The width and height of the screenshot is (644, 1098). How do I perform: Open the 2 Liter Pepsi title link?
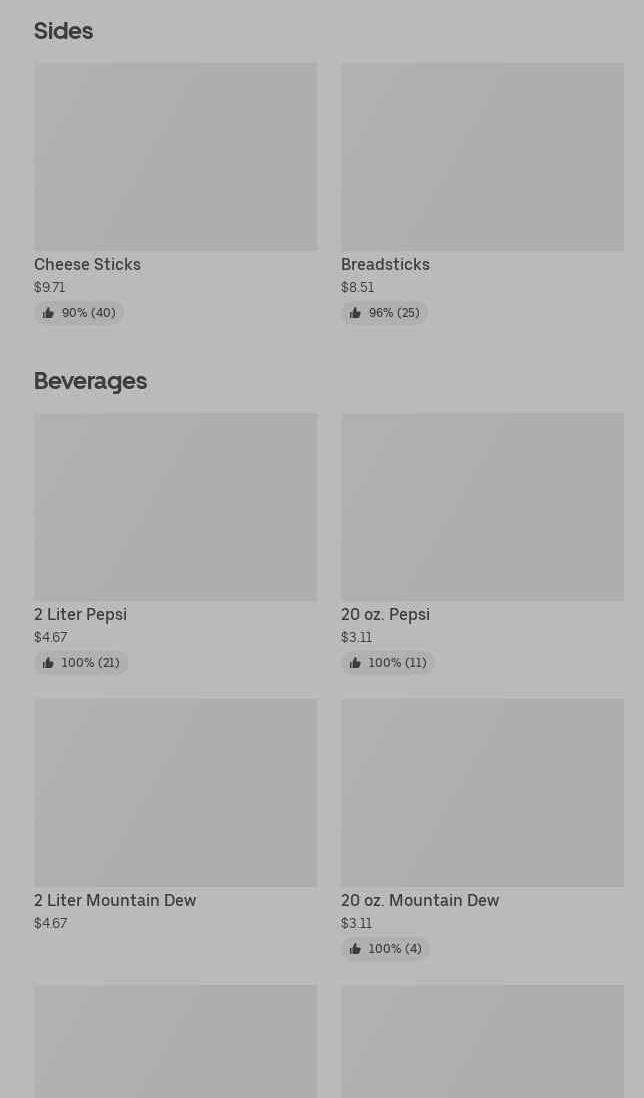[80, 614]
